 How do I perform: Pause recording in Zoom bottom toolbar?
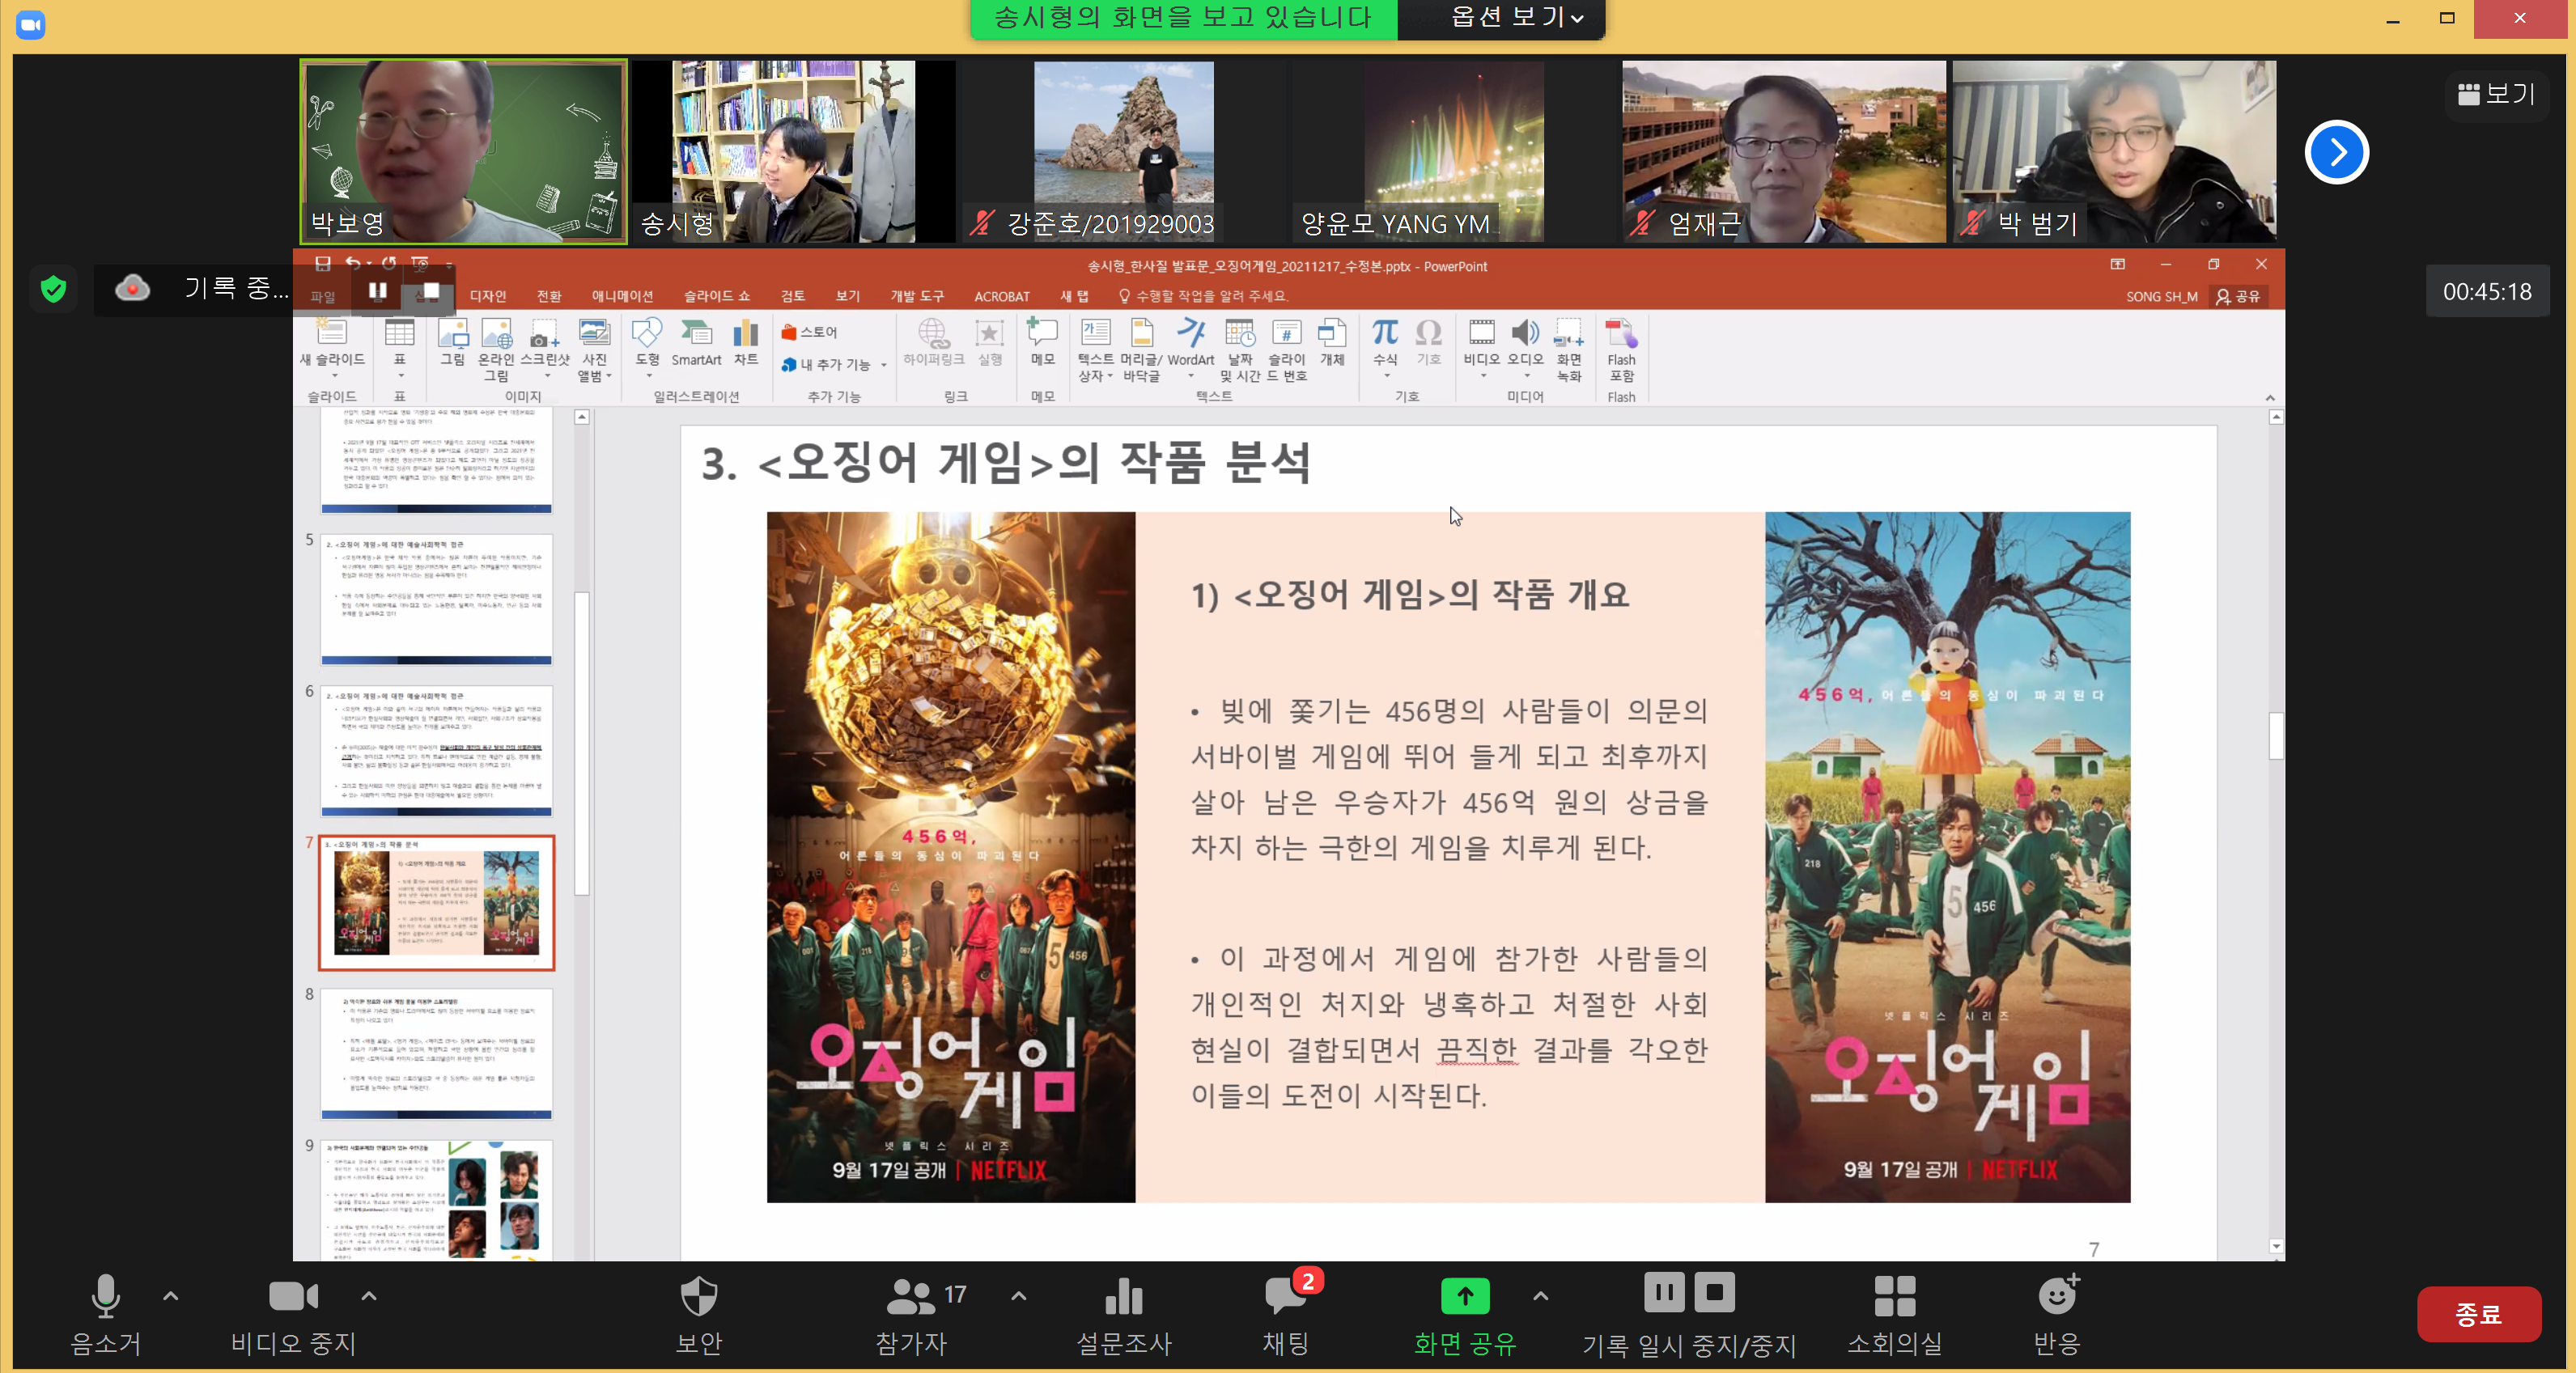(1664, 1292)
